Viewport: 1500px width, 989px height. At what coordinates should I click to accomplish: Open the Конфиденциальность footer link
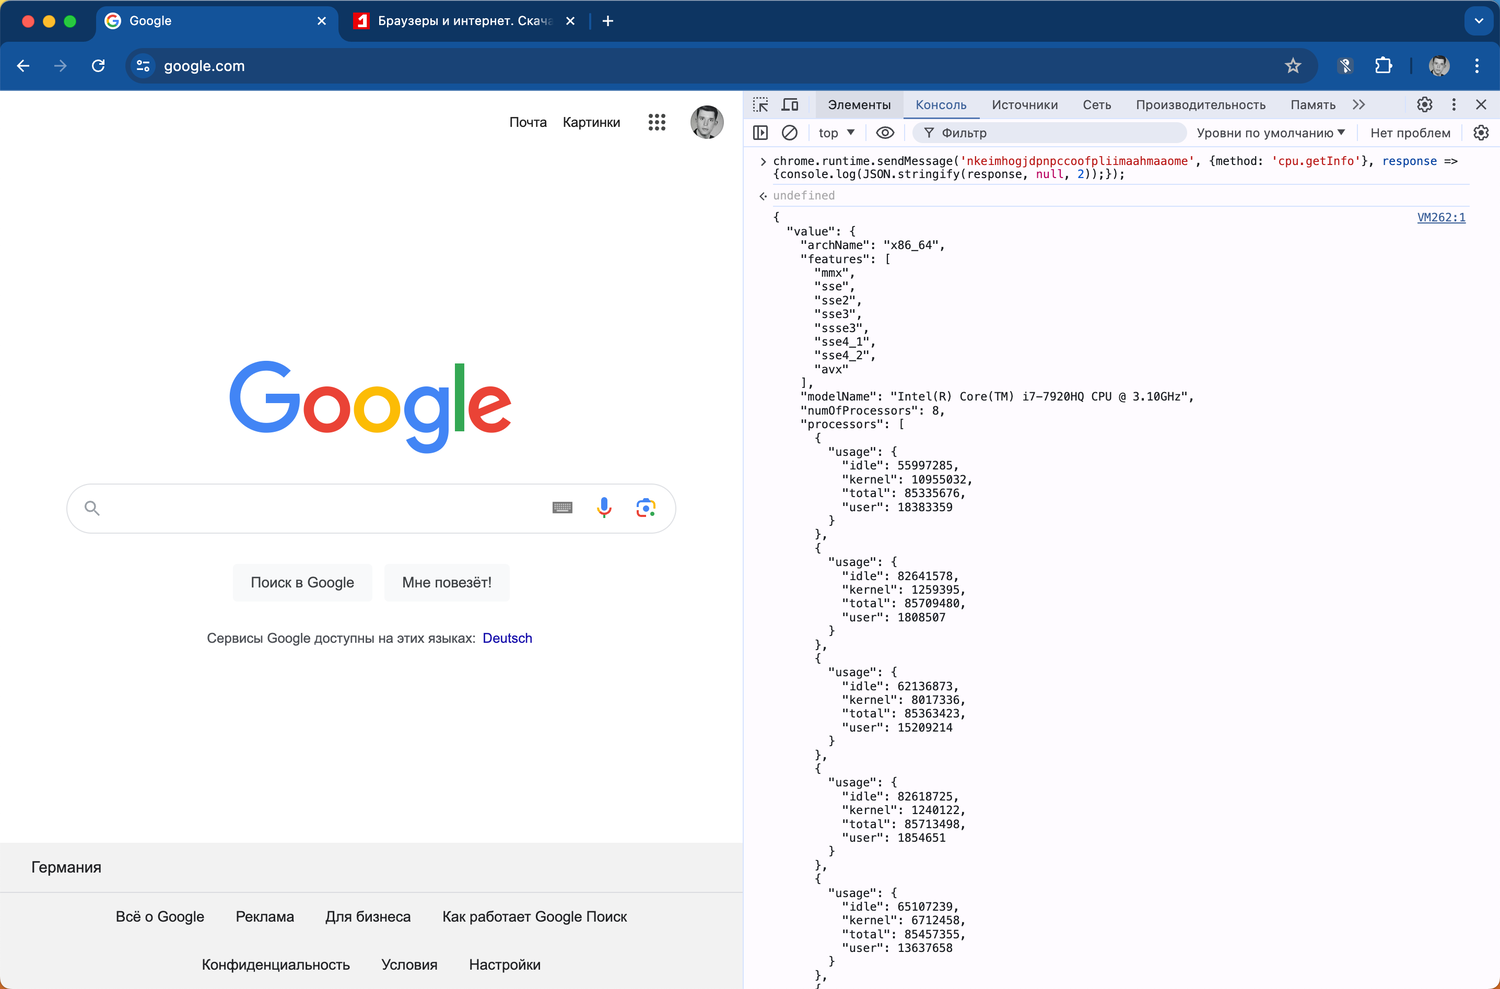276,965
